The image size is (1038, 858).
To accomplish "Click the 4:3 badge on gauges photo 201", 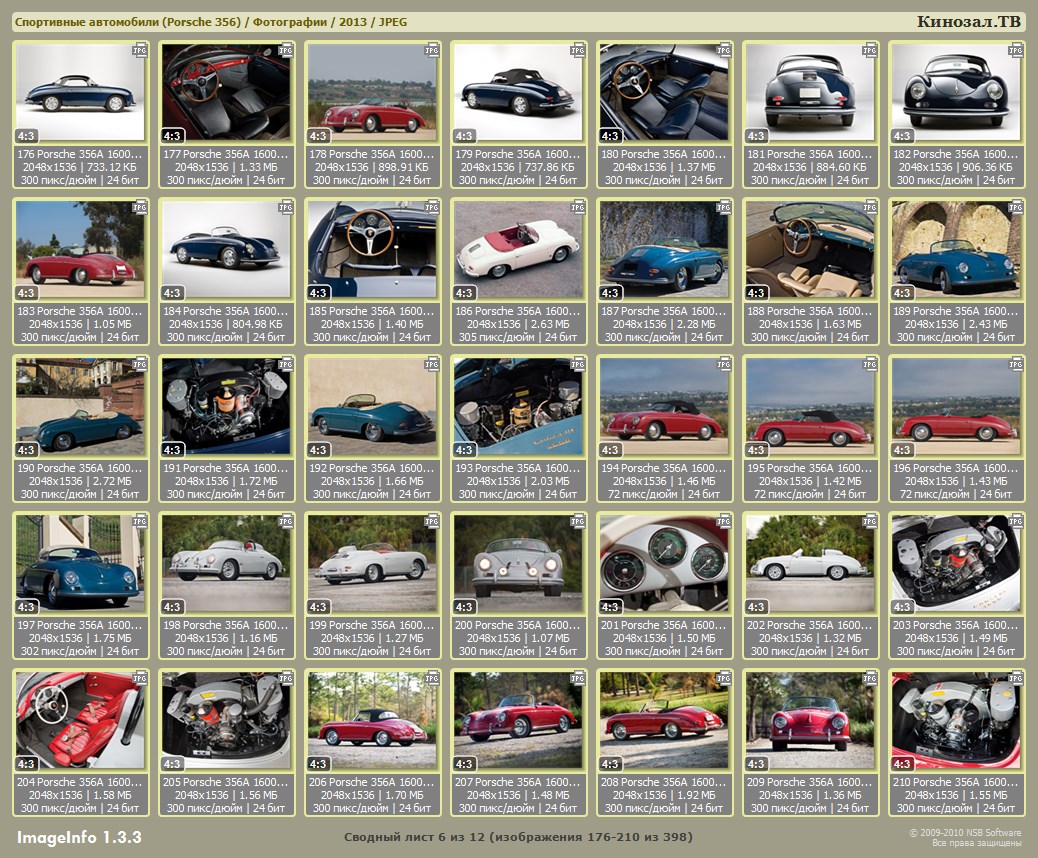I will click(610, 607).
